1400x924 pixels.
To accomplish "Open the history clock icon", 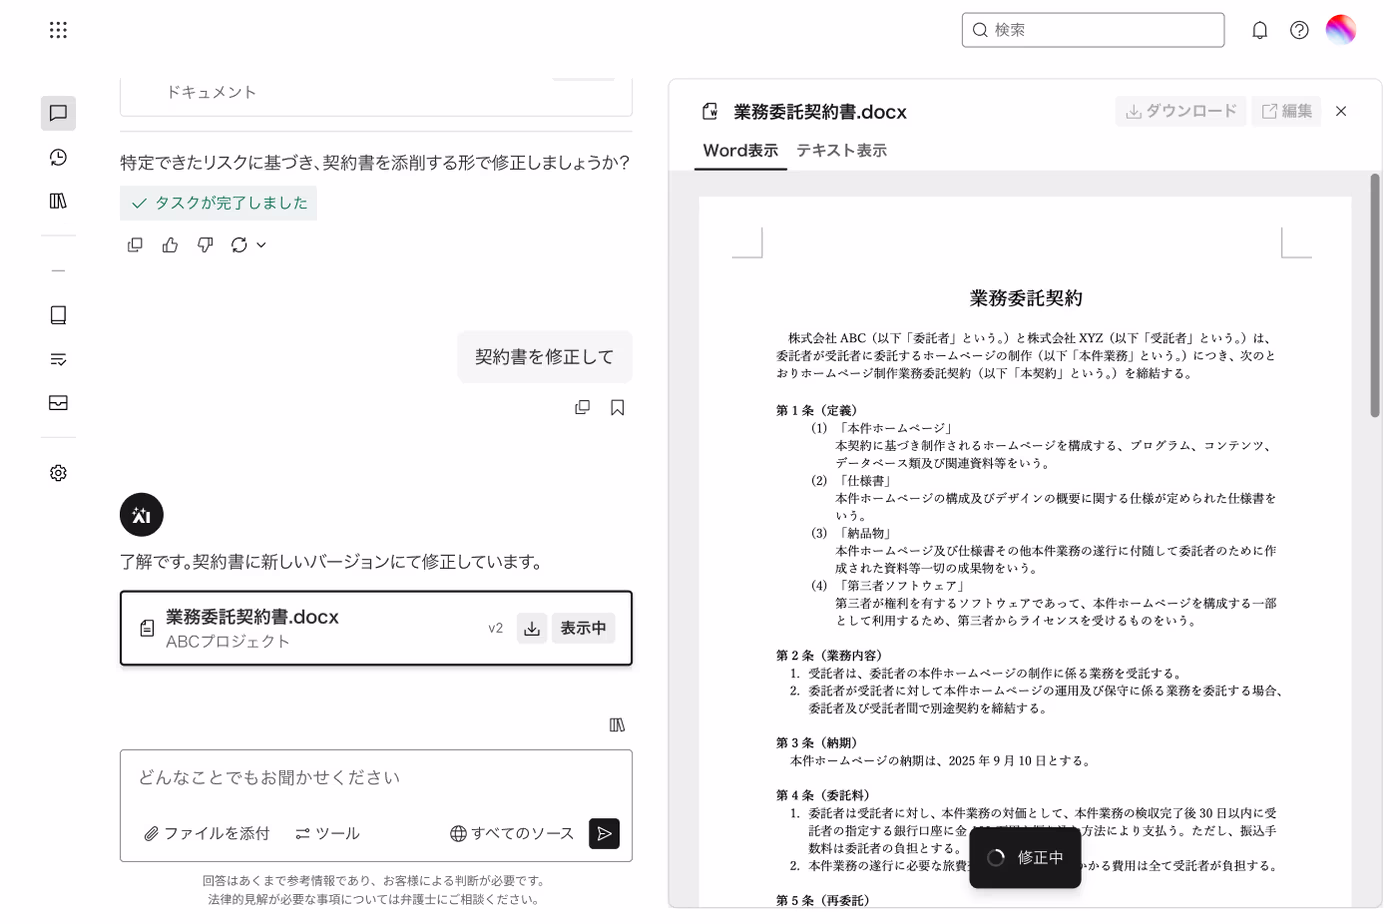I will [x=58, y=157].
